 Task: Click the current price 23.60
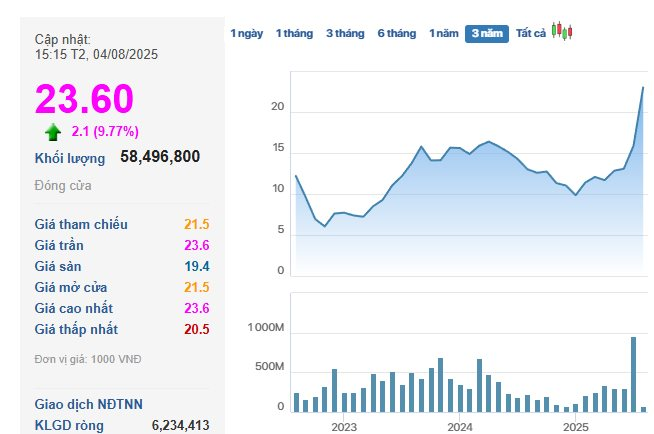click(84, 99)
